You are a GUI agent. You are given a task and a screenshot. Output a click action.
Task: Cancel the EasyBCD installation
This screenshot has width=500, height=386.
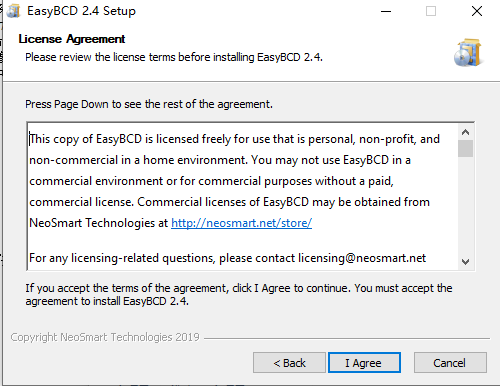[x=450, y=363]
